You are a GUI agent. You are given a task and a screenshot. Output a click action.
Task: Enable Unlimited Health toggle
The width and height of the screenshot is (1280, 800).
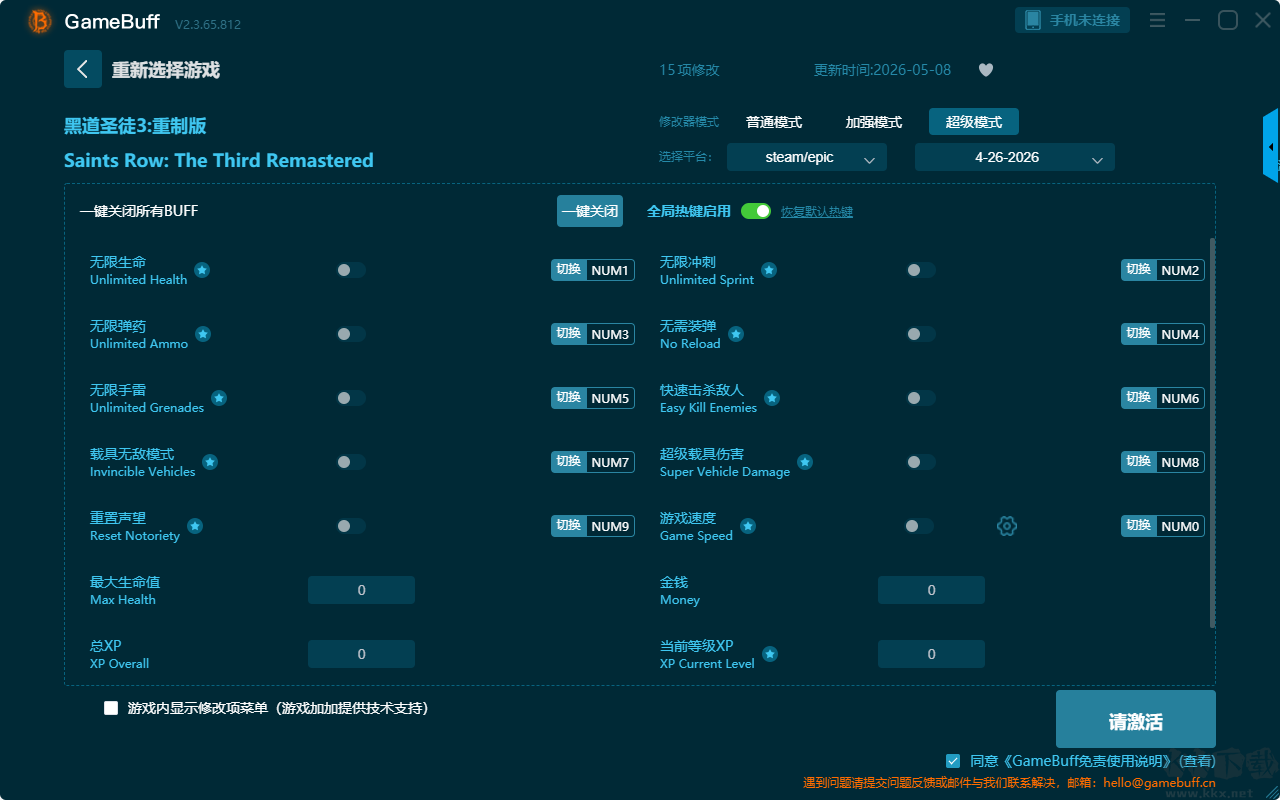click(x=351, y=270)
